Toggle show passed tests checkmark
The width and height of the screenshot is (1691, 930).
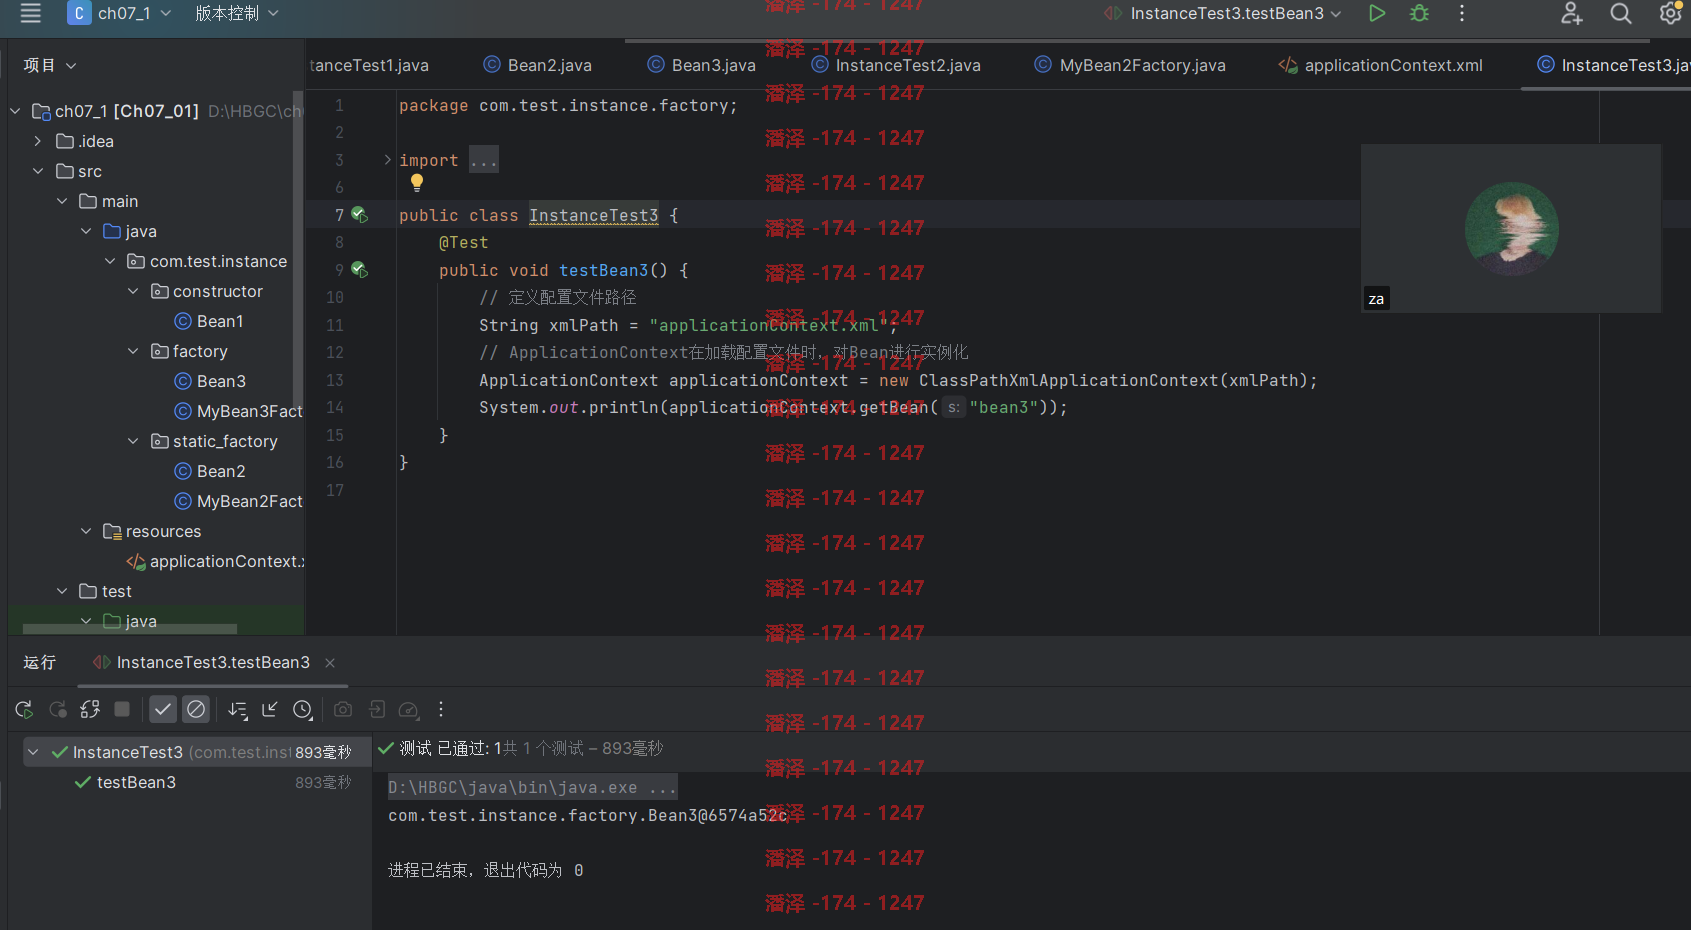[163, 709]
